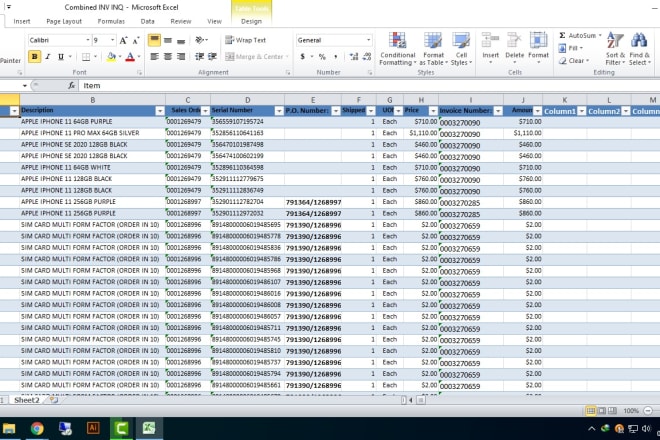Screen dimensions: 660x440
Task: Open Font Color dropdown arrow
Action: point(139,56)
